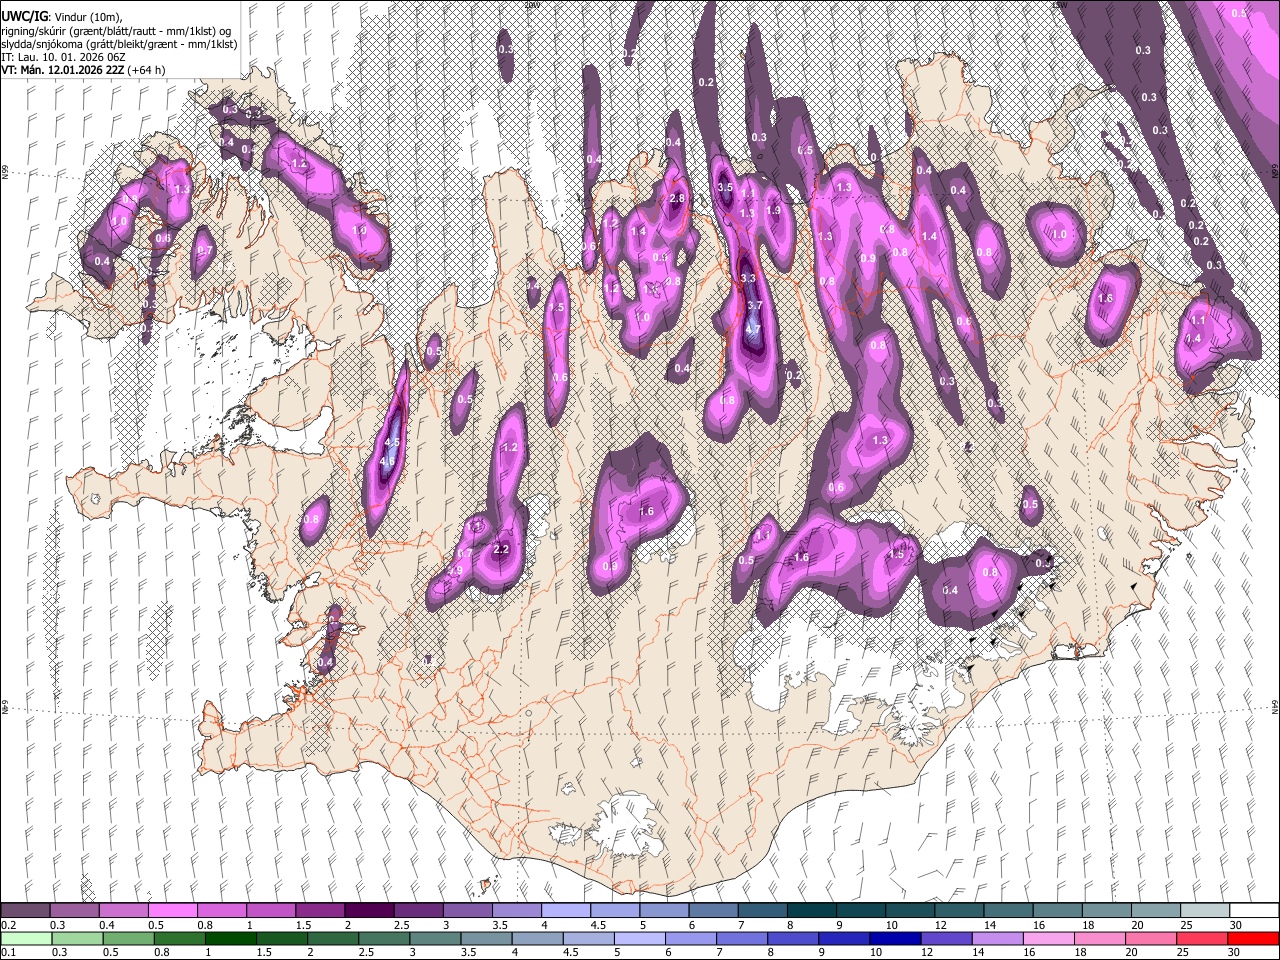Pick the darkest purple swatch between 2 and 2.5 in the top legend row
The height and width of the screenshot is (960, 1280).
368,911
